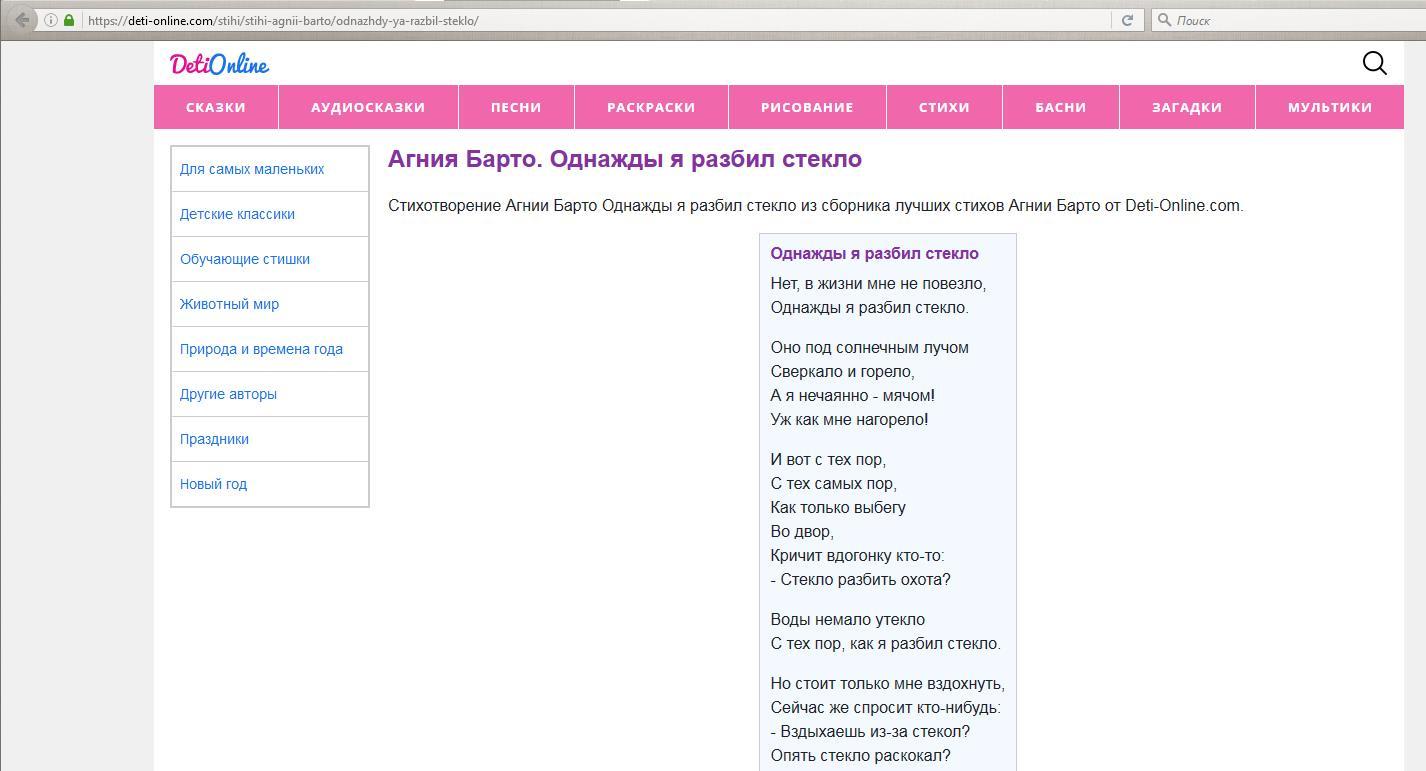1426x771 pixels.
Task: Click line А я нечаянно - мячом!
Action: pos(853,396)
